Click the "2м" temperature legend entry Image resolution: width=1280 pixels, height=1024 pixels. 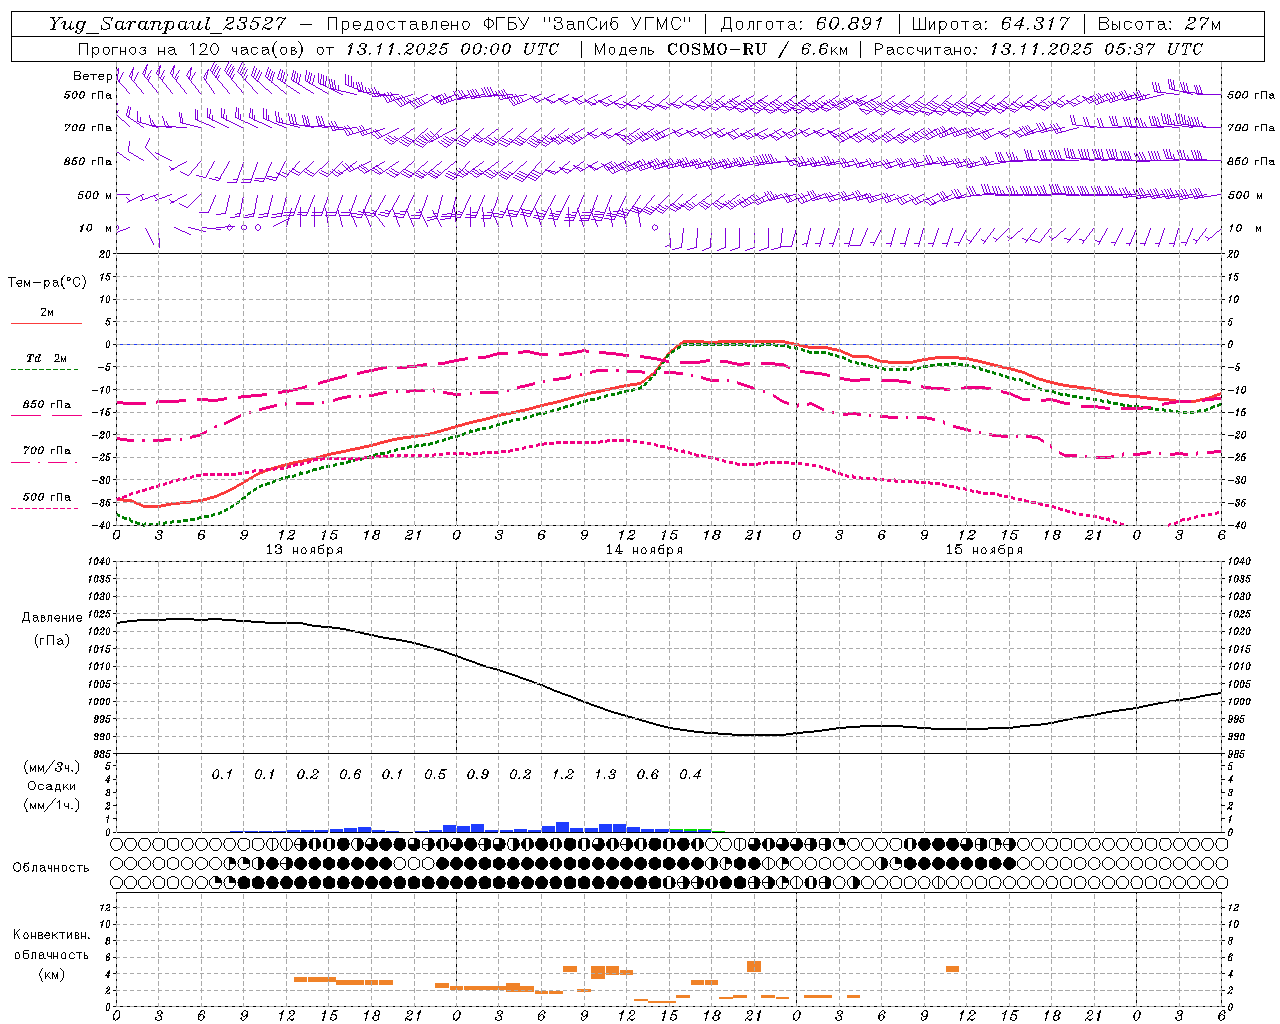47,313
